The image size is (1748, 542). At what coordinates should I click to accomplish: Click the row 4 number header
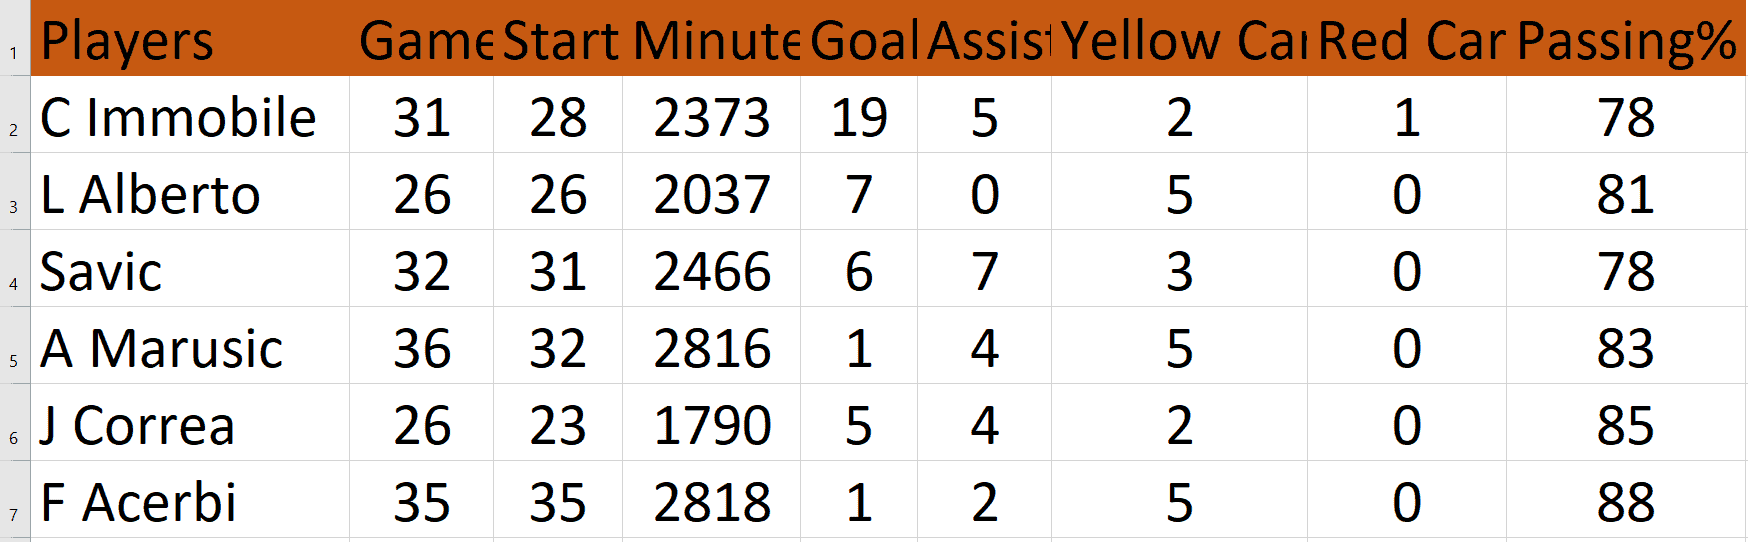pyautogui.click(x=14, y=283)
